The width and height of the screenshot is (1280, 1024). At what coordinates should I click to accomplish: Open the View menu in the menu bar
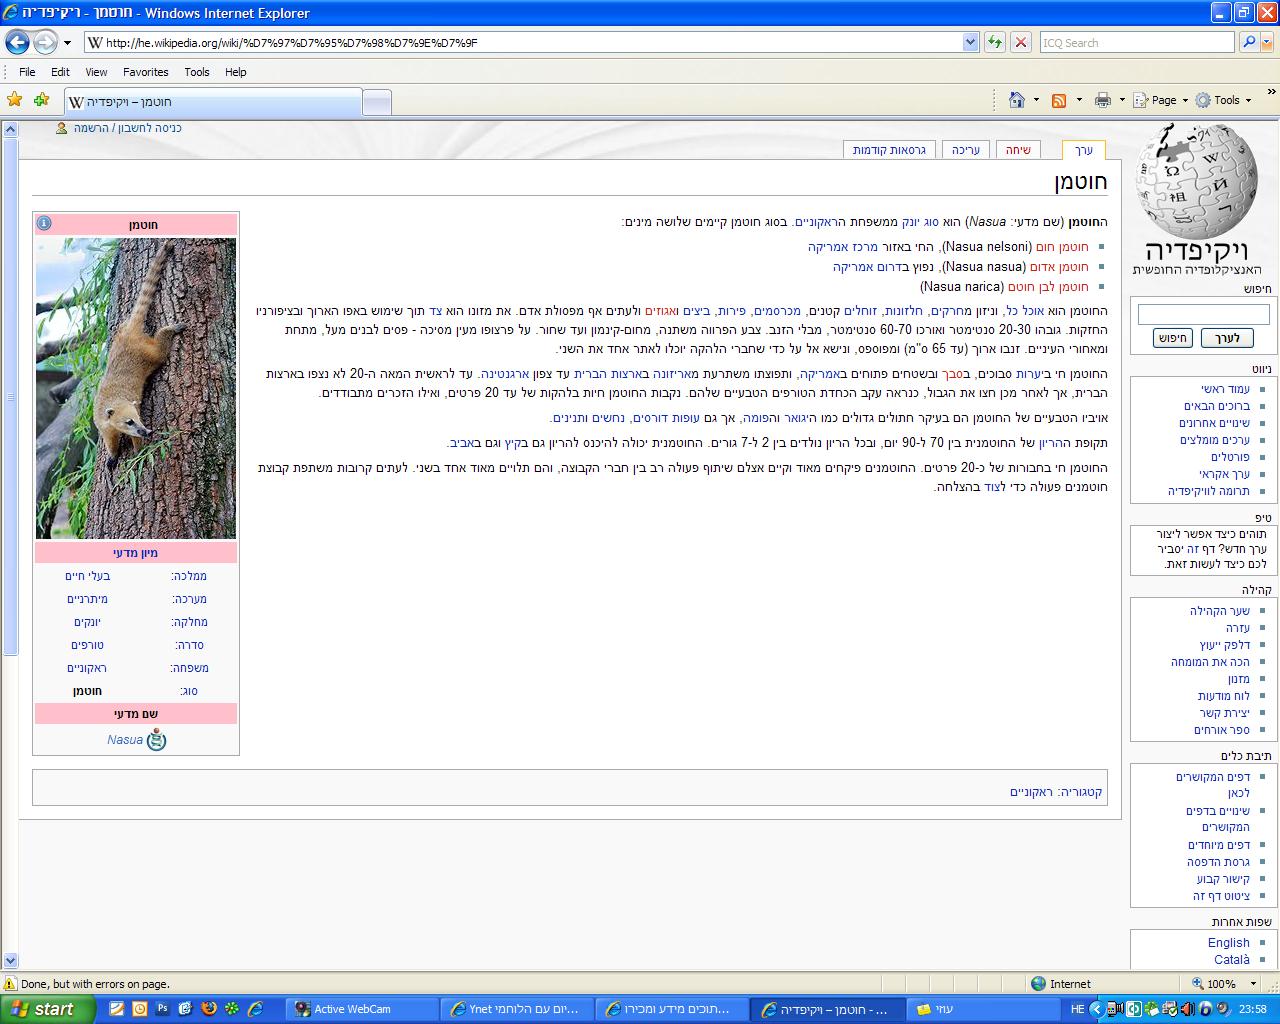(x=96, y=72)
